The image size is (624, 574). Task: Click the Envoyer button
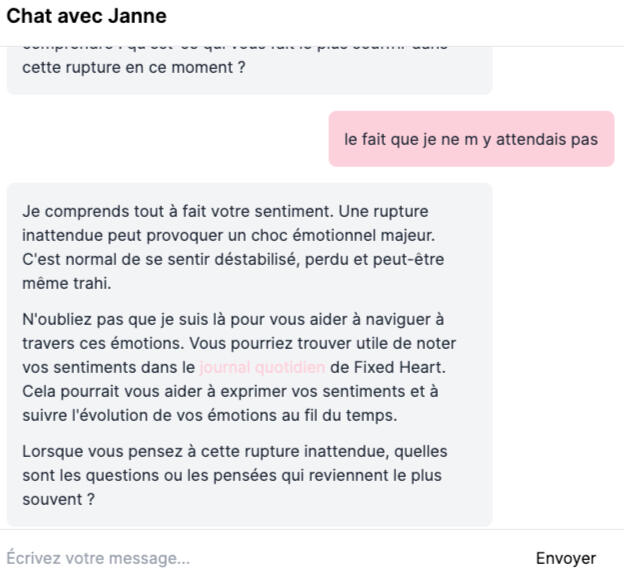pyautogui.click(x=565, y=558)
